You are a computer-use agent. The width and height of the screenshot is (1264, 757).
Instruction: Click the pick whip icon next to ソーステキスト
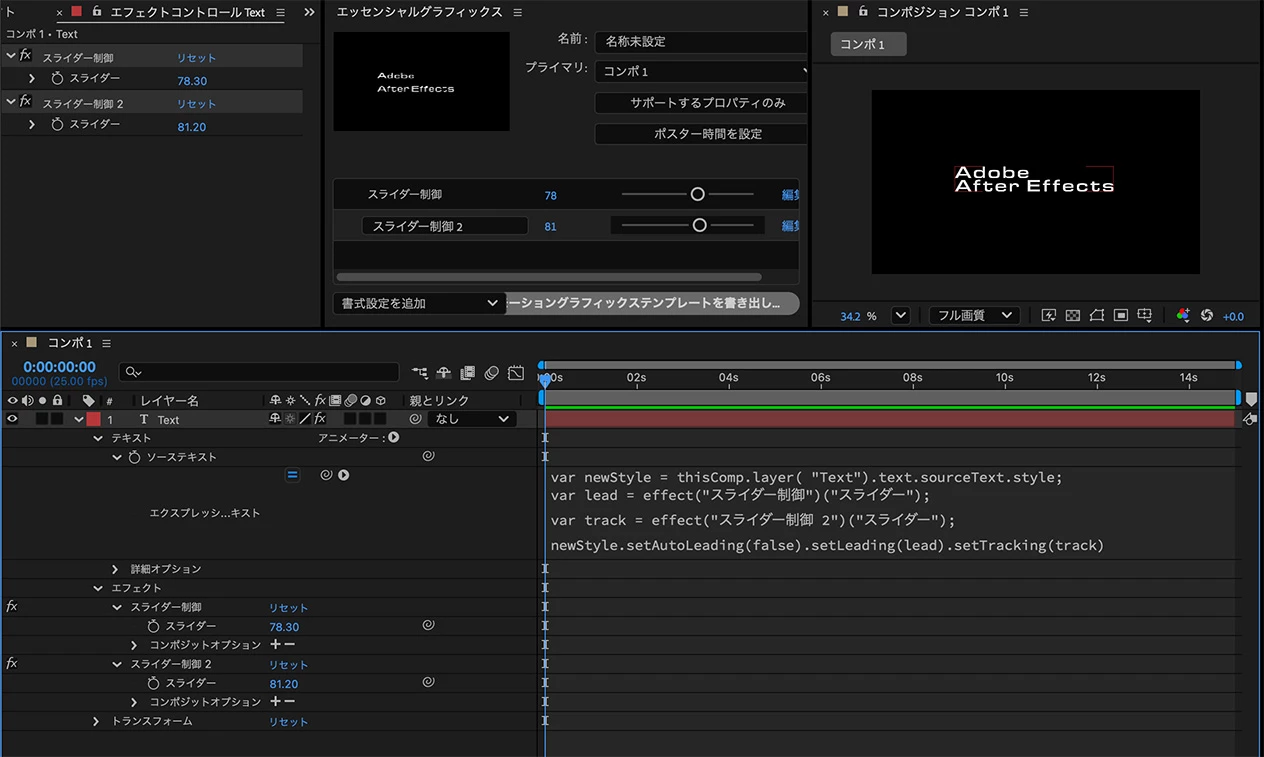(428, 456)
